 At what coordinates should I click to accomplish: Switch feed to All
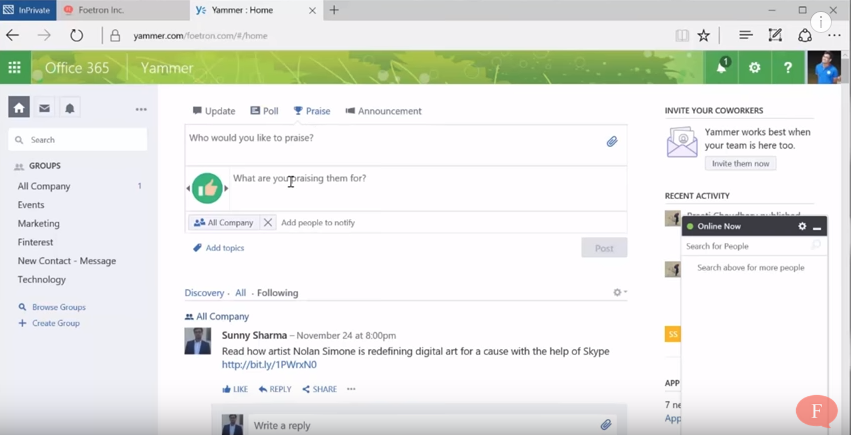click(x=240, y=293)
